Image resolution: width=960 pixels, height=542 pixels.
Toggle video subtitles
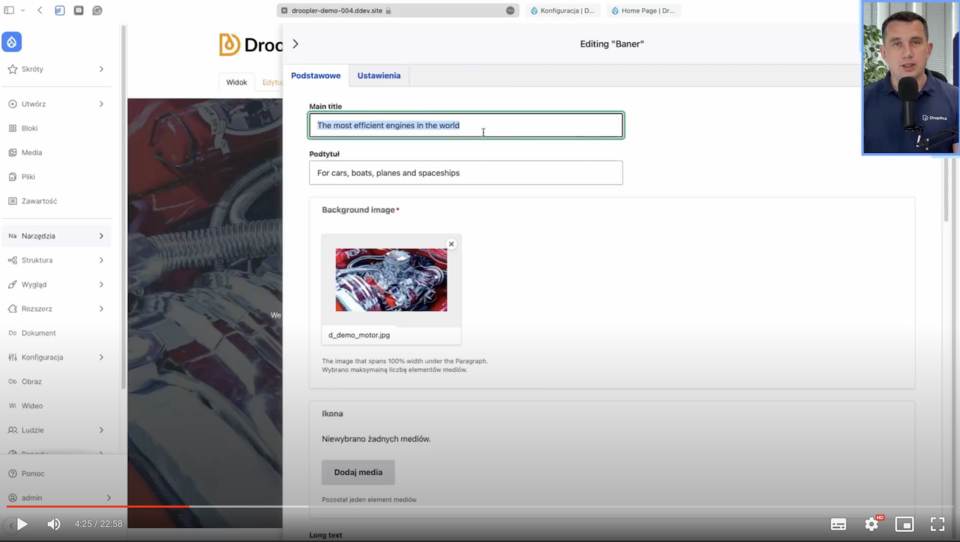838,524
